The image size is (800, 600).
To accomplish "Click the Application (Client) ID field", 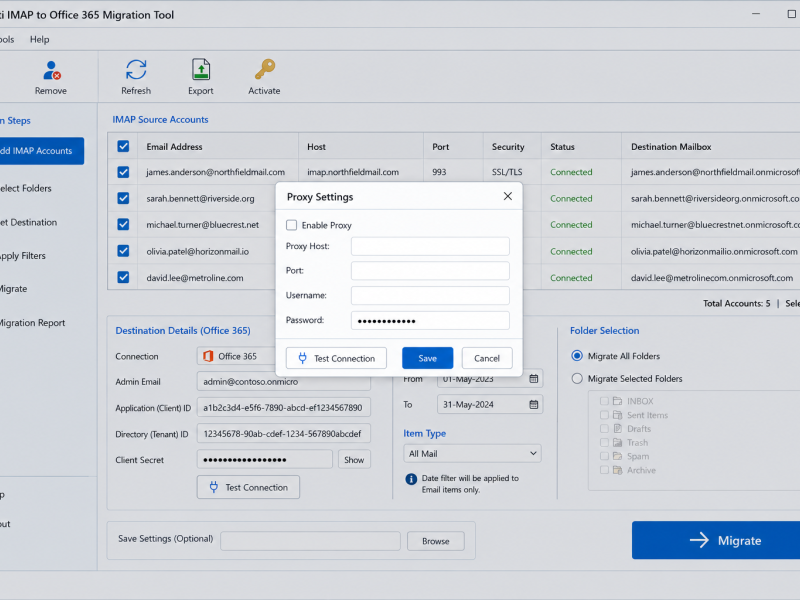I will (284, 408).
